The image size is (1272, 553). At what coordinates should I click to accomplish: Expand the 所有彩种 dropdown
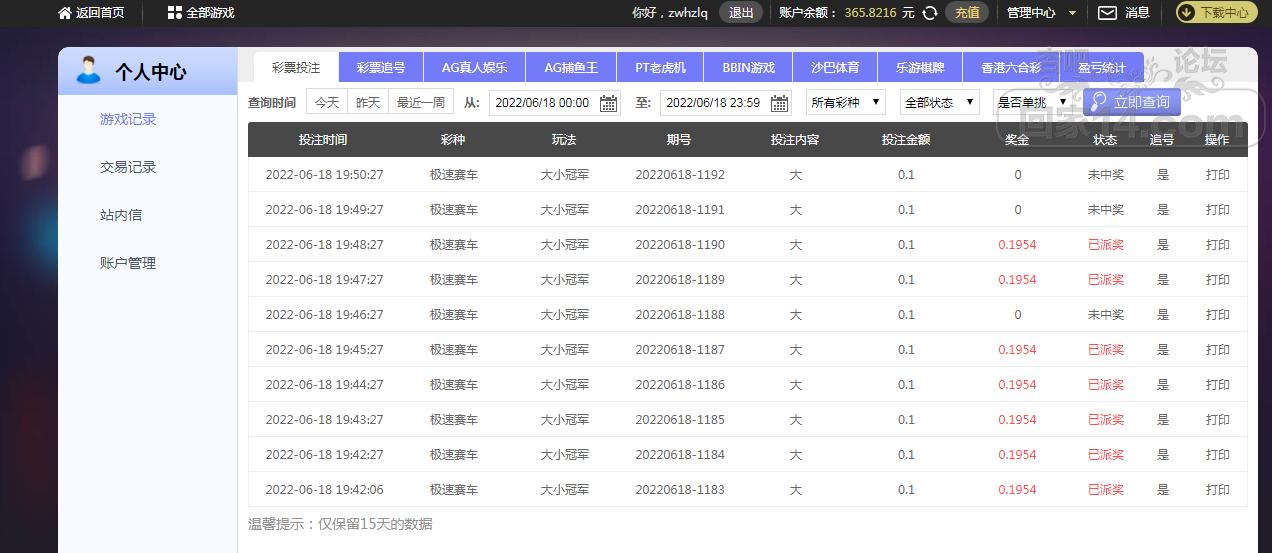[845, 102]
